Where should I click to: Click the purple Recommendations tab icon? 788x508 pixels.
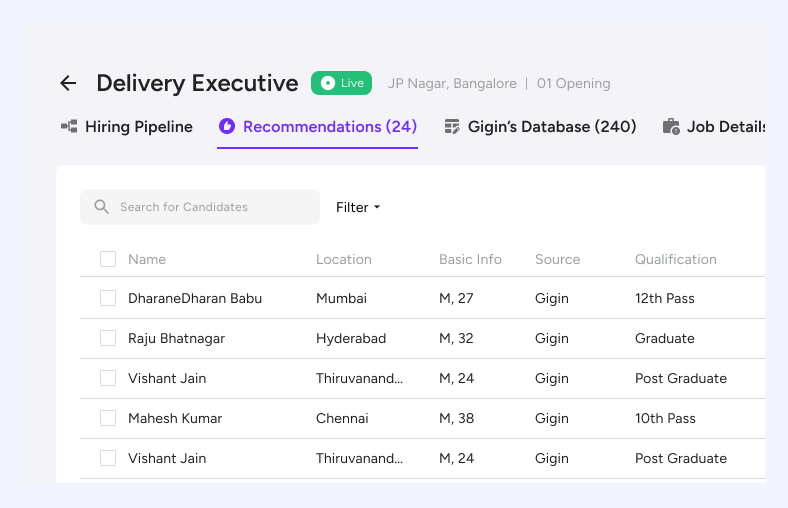tap(227, 127)
